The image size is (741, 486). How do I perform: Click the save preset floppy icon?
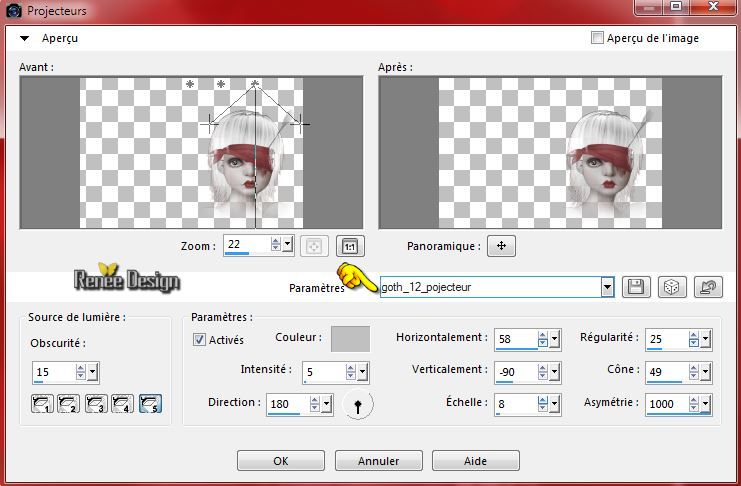636,287
